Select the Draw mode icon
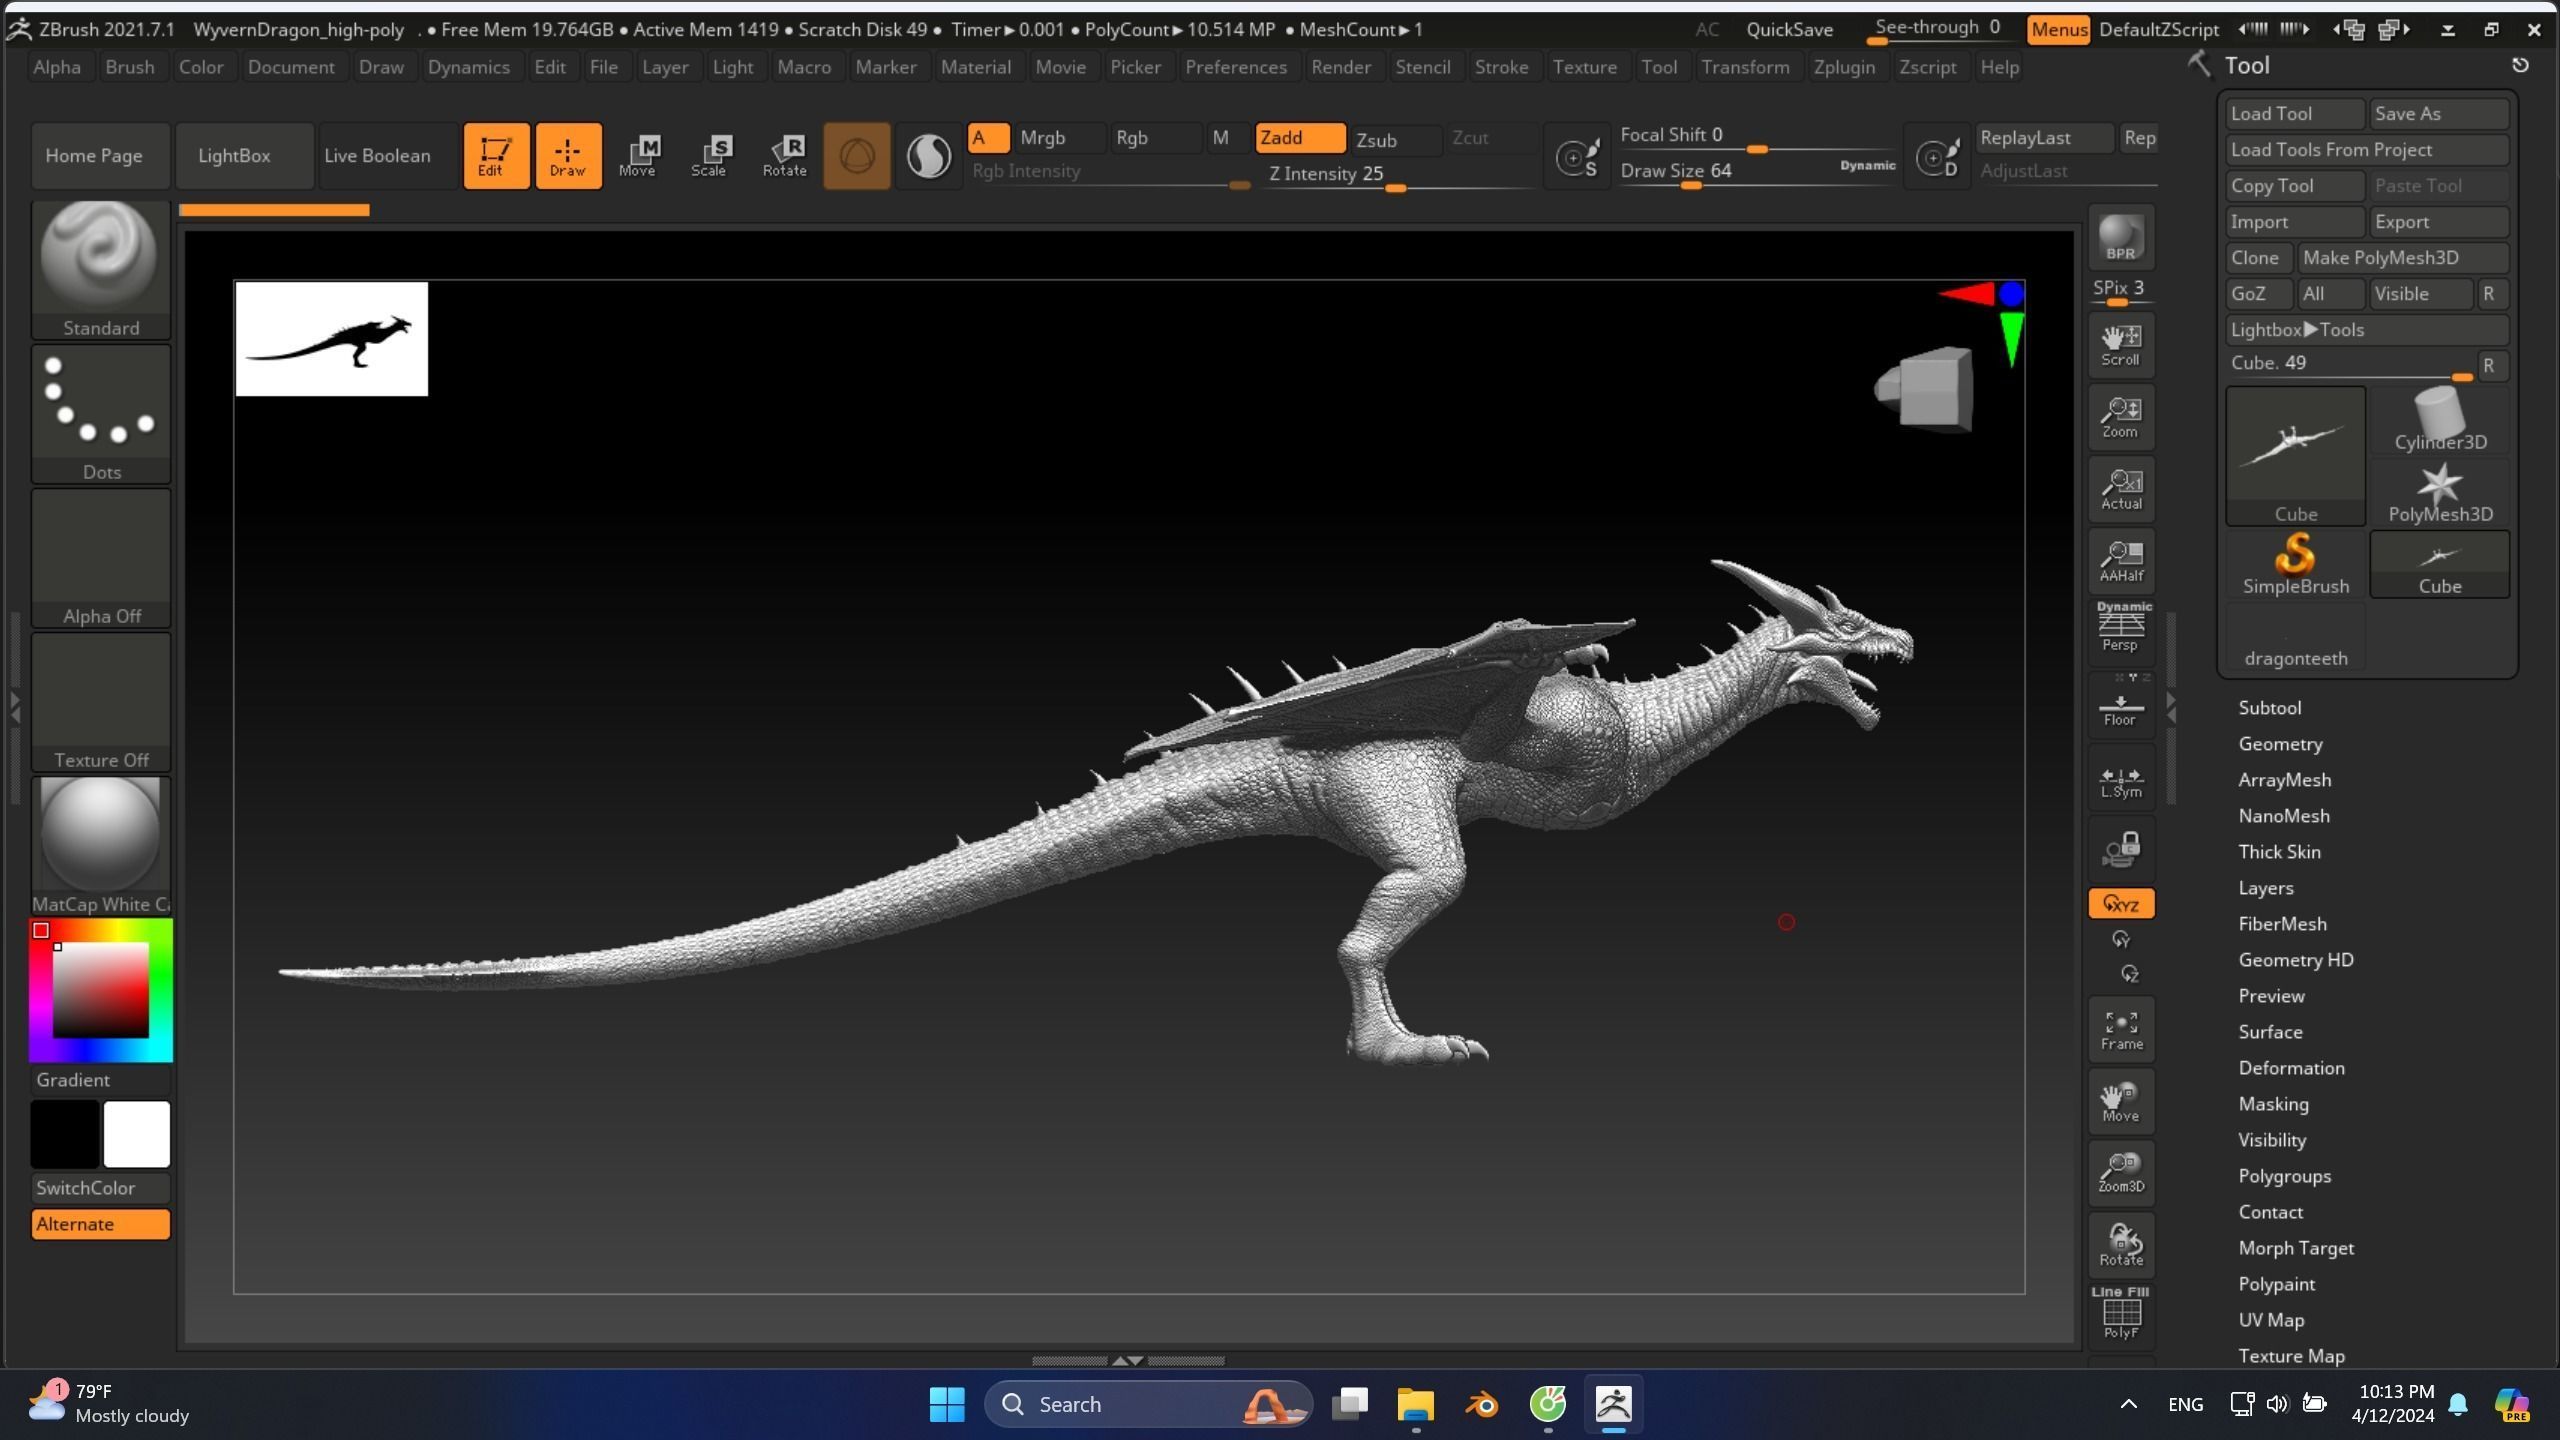 pos(568,156)
